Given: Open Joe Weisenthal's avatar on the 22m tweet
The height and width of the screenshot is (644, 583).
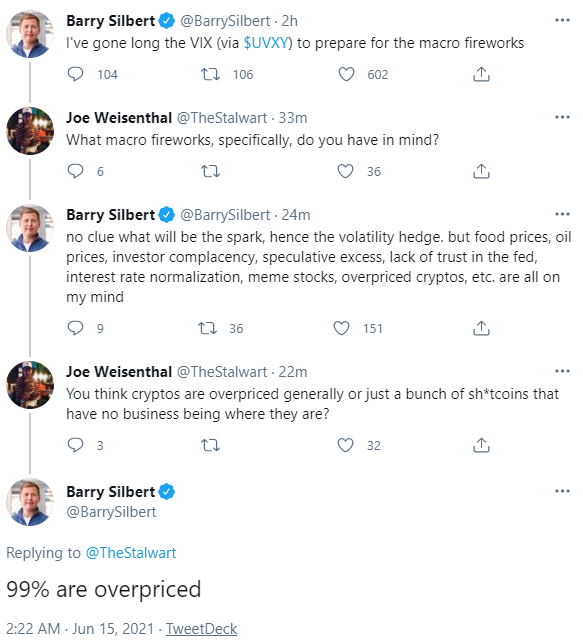Looking at the screenshot, I should coord(30,385).
